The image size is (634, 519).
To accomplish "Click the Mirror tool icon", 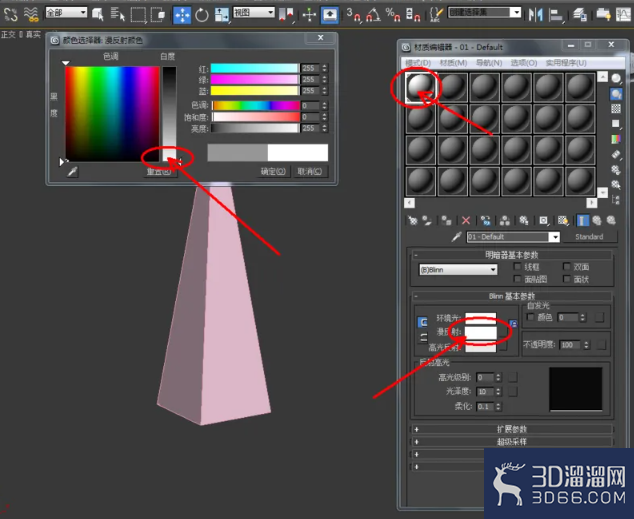I will click(x=536, y=15).
